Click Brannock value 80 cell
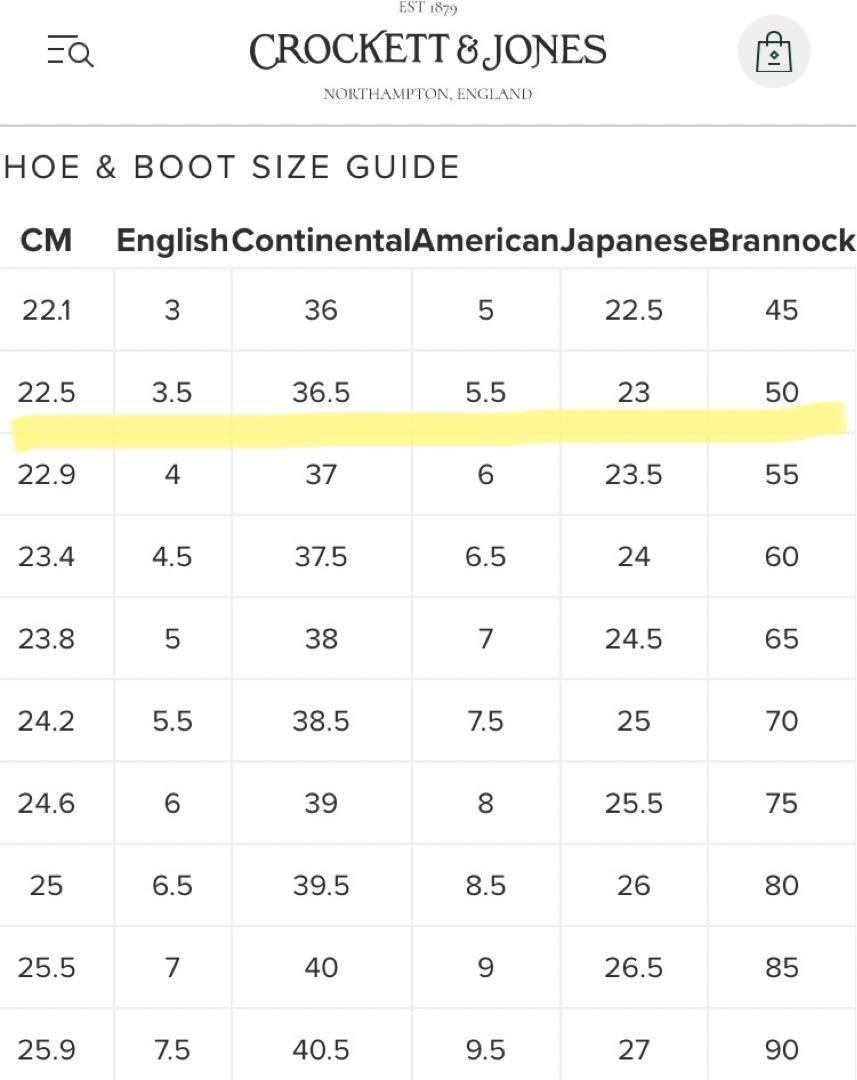 click(x=782, y=885)
